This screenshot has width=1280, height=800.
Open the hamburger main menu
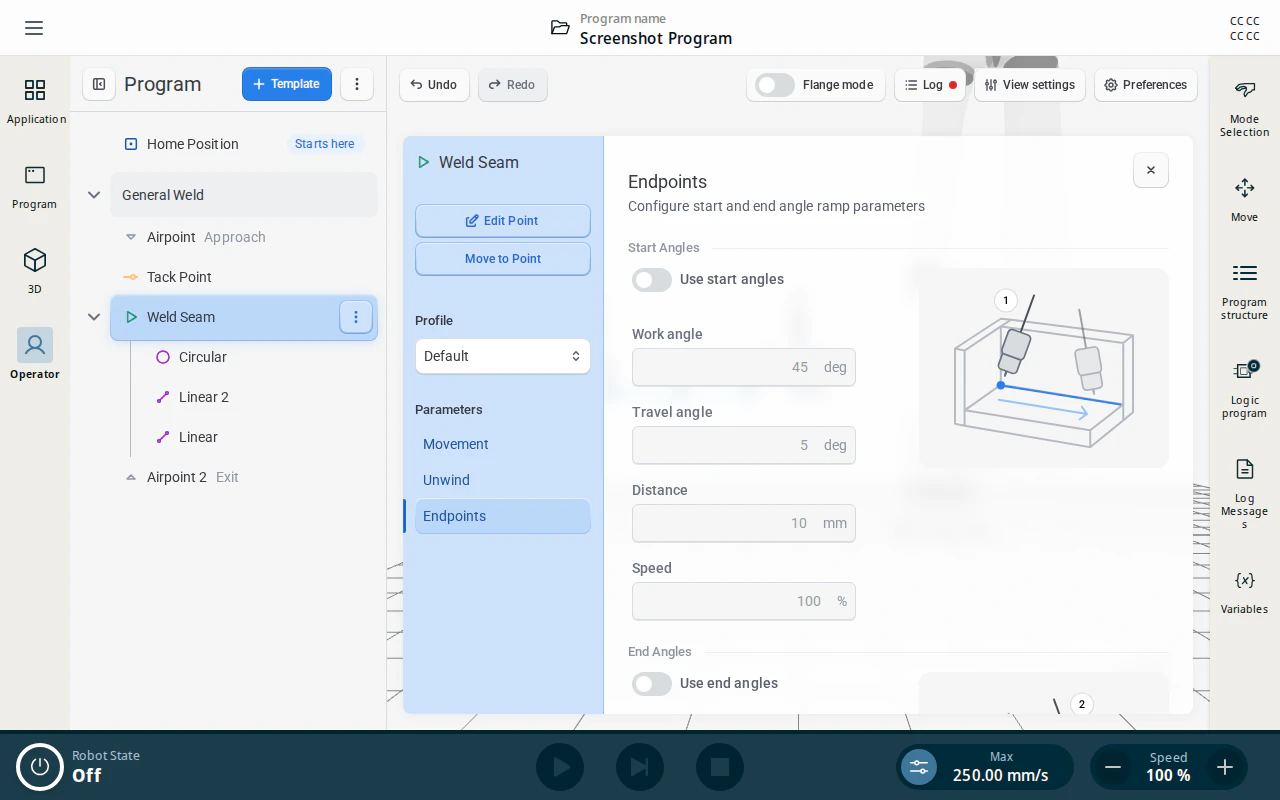tap(34, 28)
